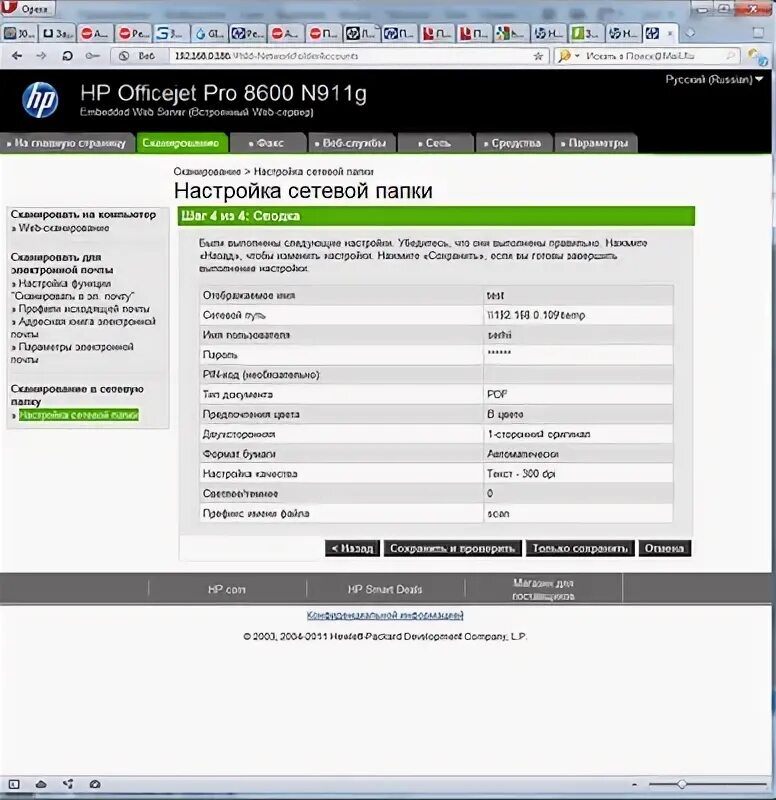Click the browser address field
This screenshot has width=776, height=800.
[x=352, y=56]
